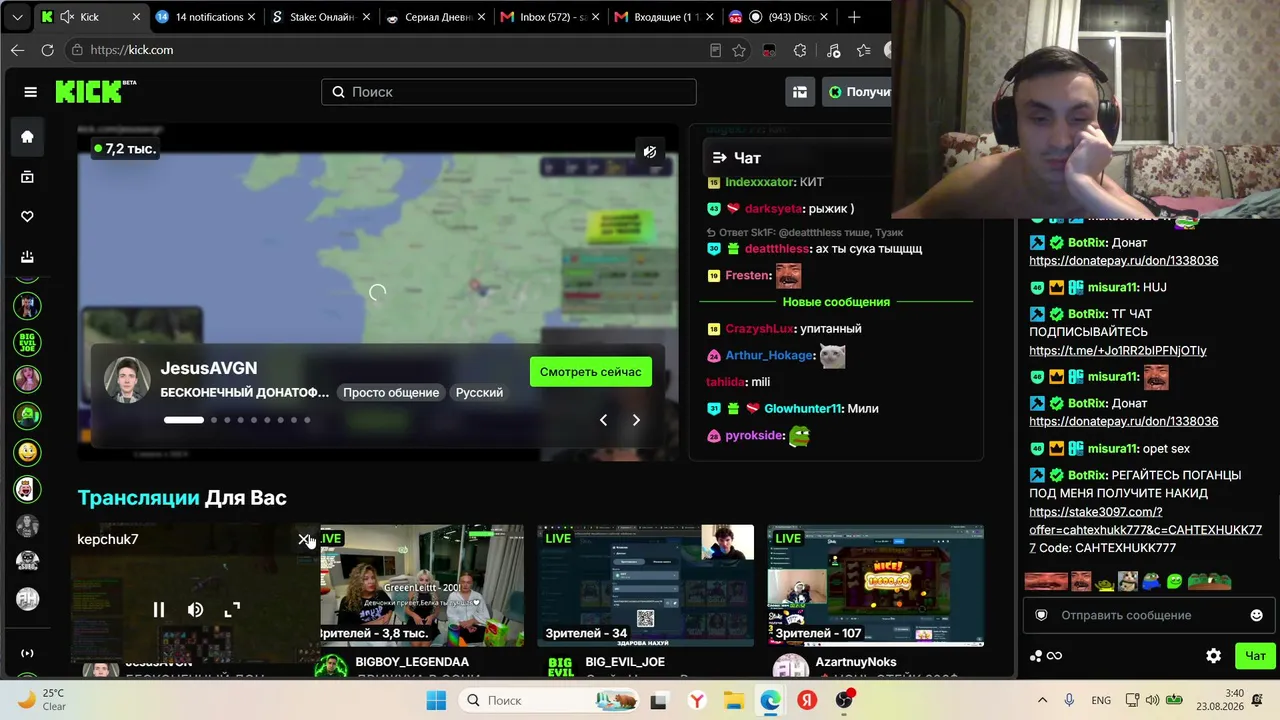Screen dimensions: 1280x720
Task: Open the BIG EVIL JOE channel sidebar avatar
Action: [x=27, y=343]
